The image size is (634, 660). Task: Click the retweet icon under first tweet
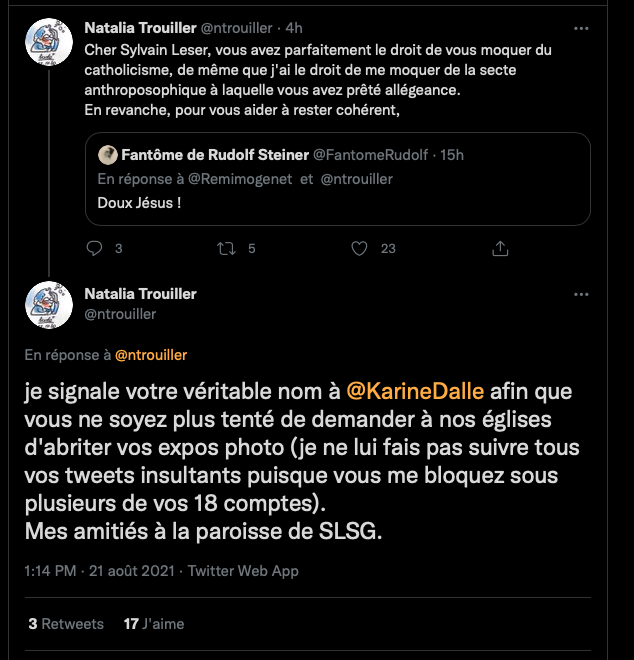click(226, 249)
